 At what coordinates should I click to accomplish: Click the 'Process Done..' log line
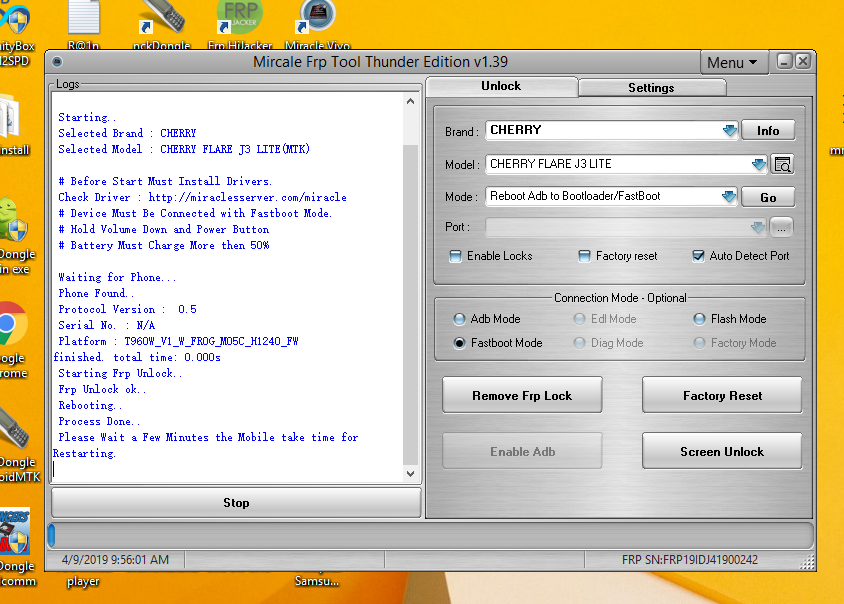(99, 422)
